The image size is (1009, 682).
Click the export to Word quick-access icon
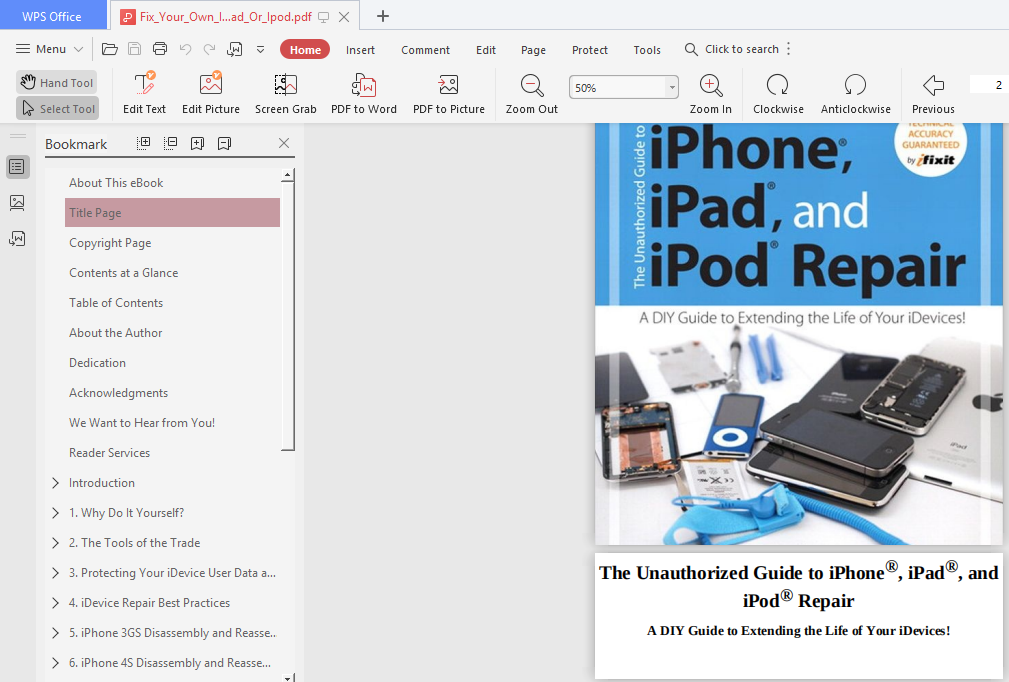[x=235, y=49]
